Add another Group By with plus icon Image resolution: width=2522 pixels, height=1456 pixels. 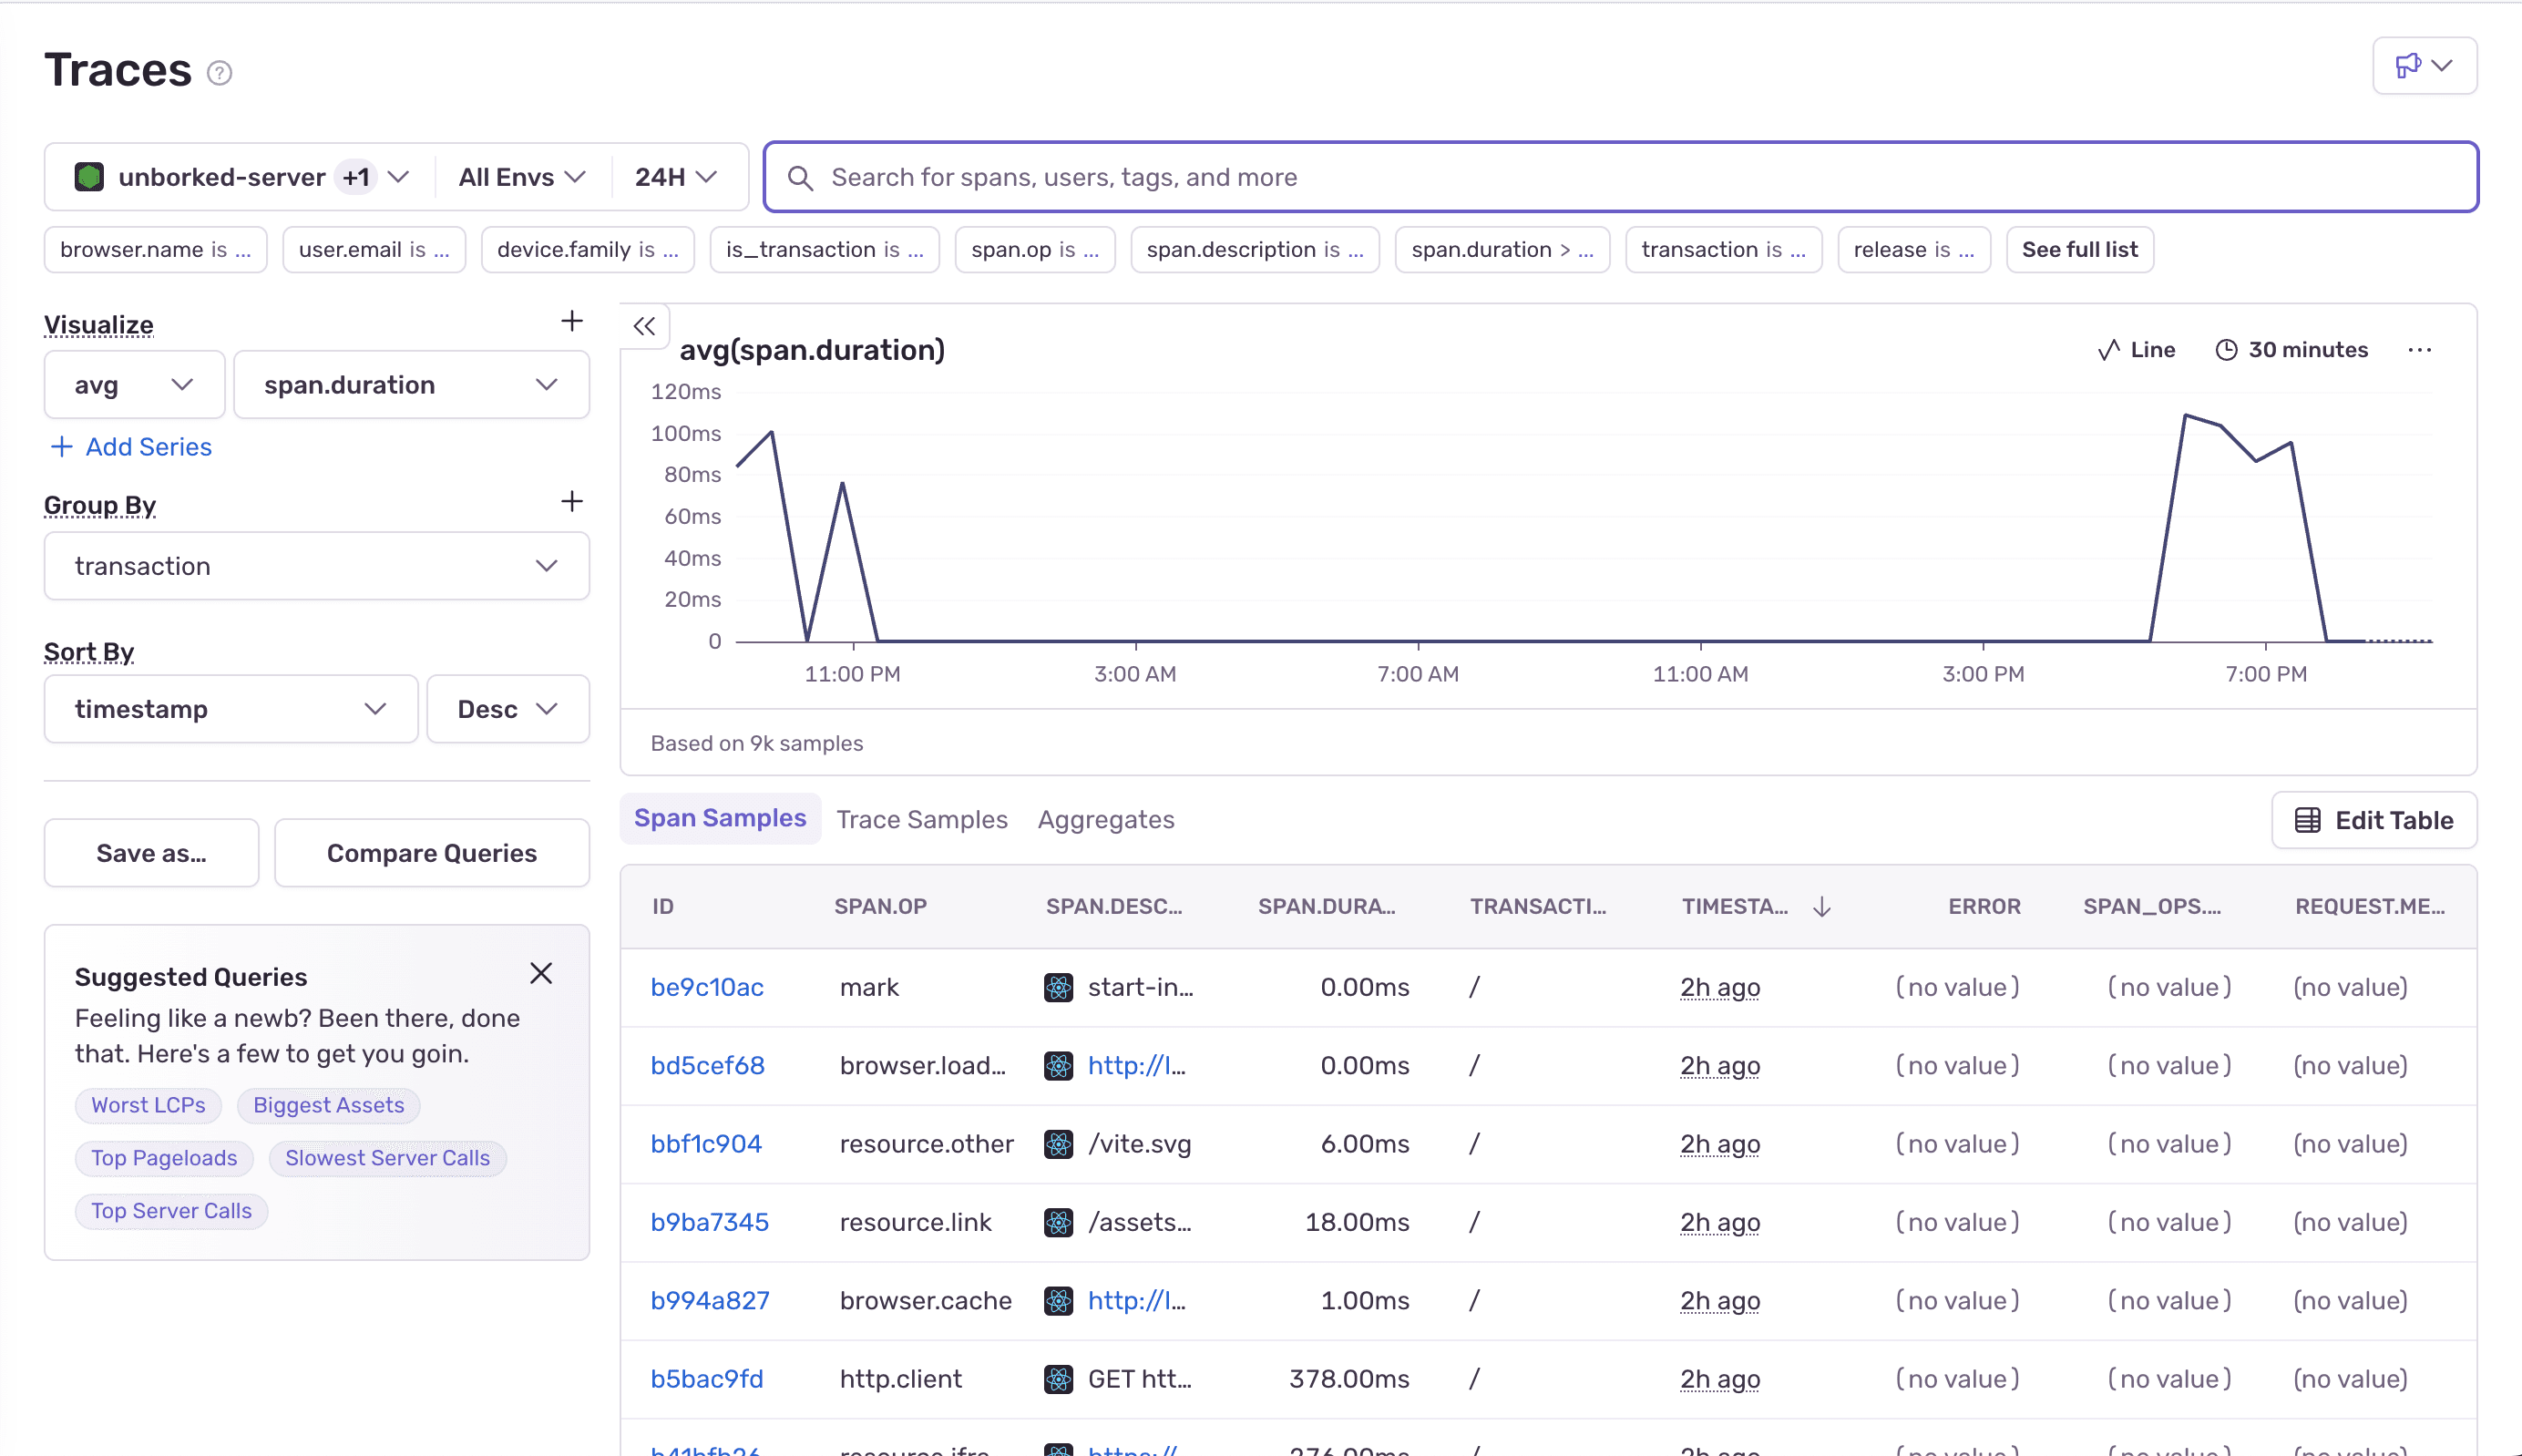[571, 501]
